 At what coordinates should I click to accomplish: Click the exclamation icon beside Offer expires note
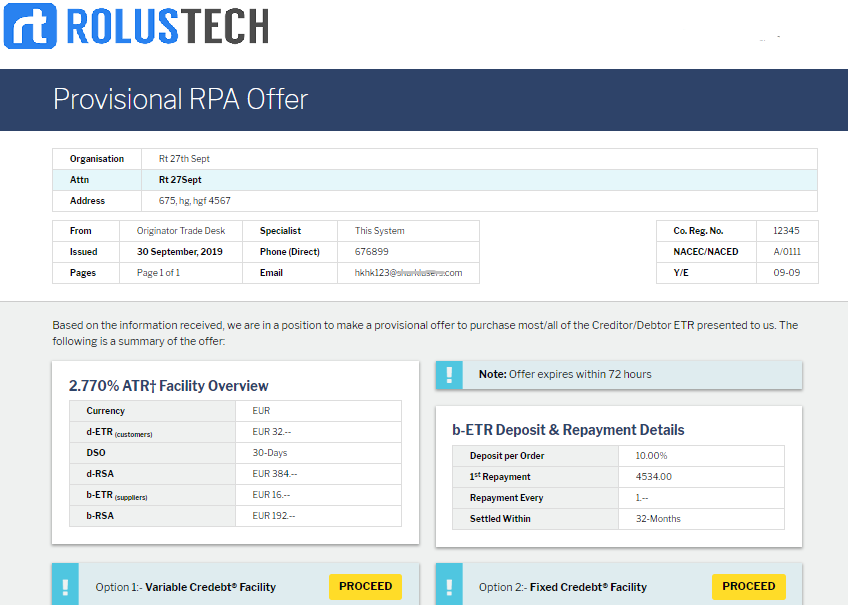(x=449, y=375)
